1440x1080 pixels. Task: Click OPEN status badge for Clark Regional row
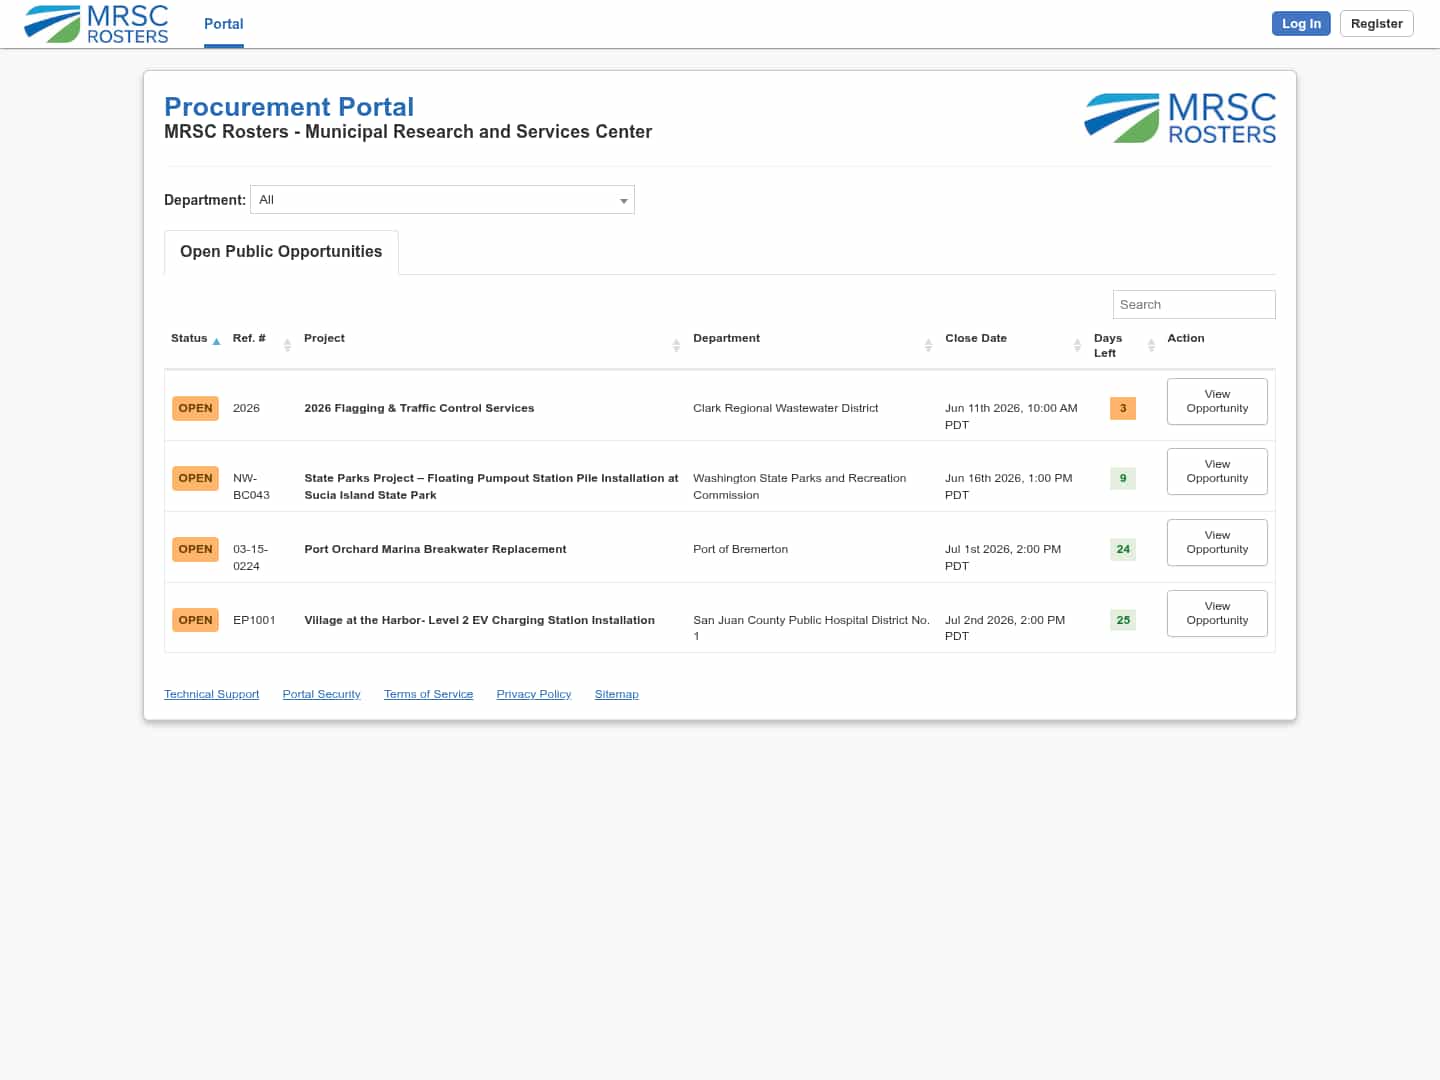click(195, 408)
